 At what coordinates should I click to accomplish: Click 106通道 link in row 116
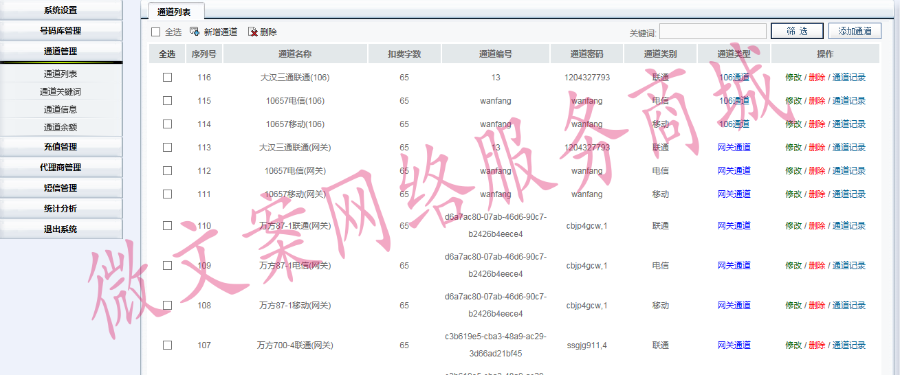pyautogui.click(x=734, y=77)
